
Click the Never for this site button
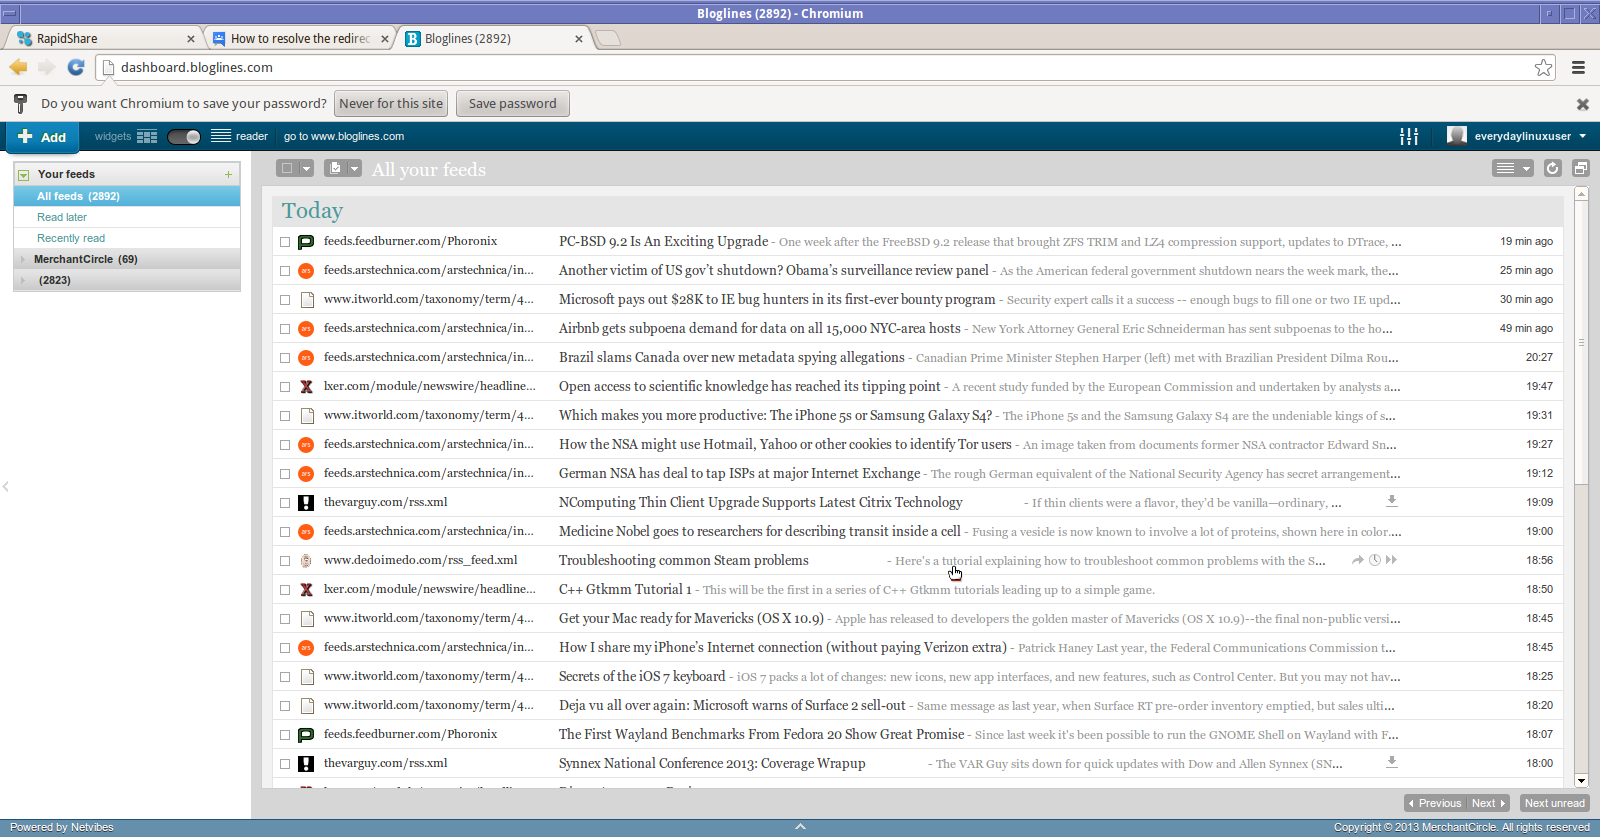point(391,103)
